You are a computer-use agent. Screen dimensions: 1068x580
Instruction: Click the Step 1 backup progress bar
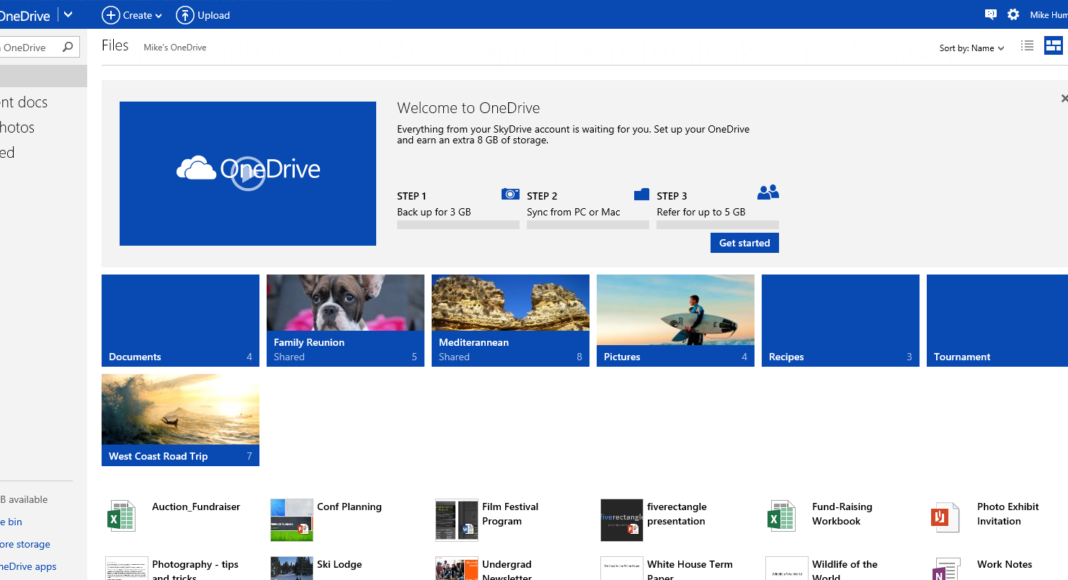457,225
